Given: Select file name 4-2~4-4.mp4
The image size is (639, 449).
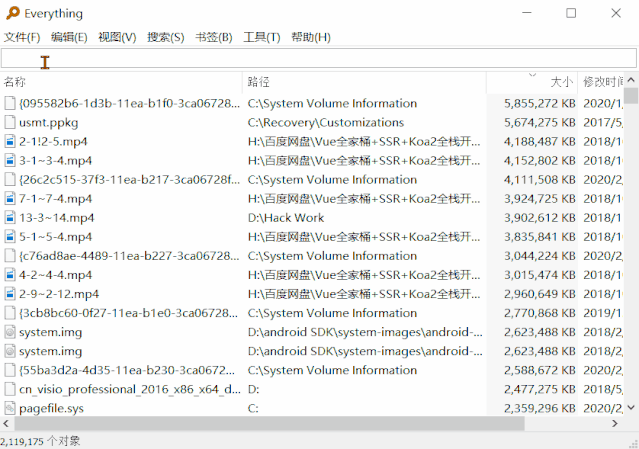Looking at the screenshot, I should 55,275.
